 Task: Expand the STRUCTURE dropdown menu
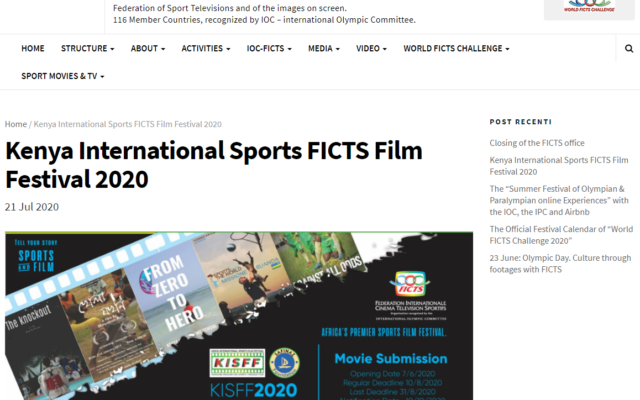tap(87, 49)
